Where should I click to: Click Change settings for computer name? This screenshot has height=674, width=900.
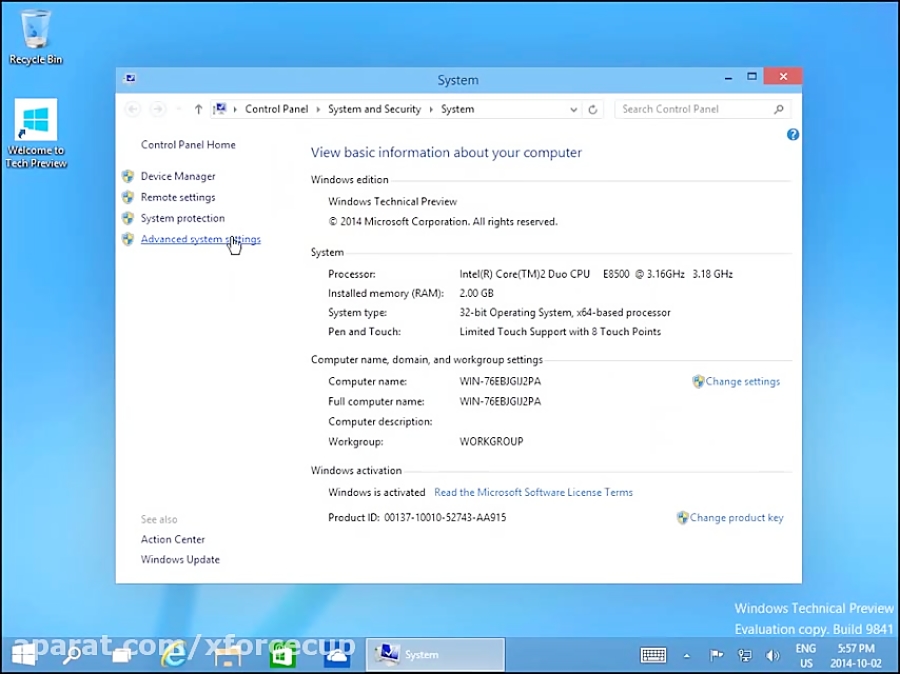pos(742,382)
